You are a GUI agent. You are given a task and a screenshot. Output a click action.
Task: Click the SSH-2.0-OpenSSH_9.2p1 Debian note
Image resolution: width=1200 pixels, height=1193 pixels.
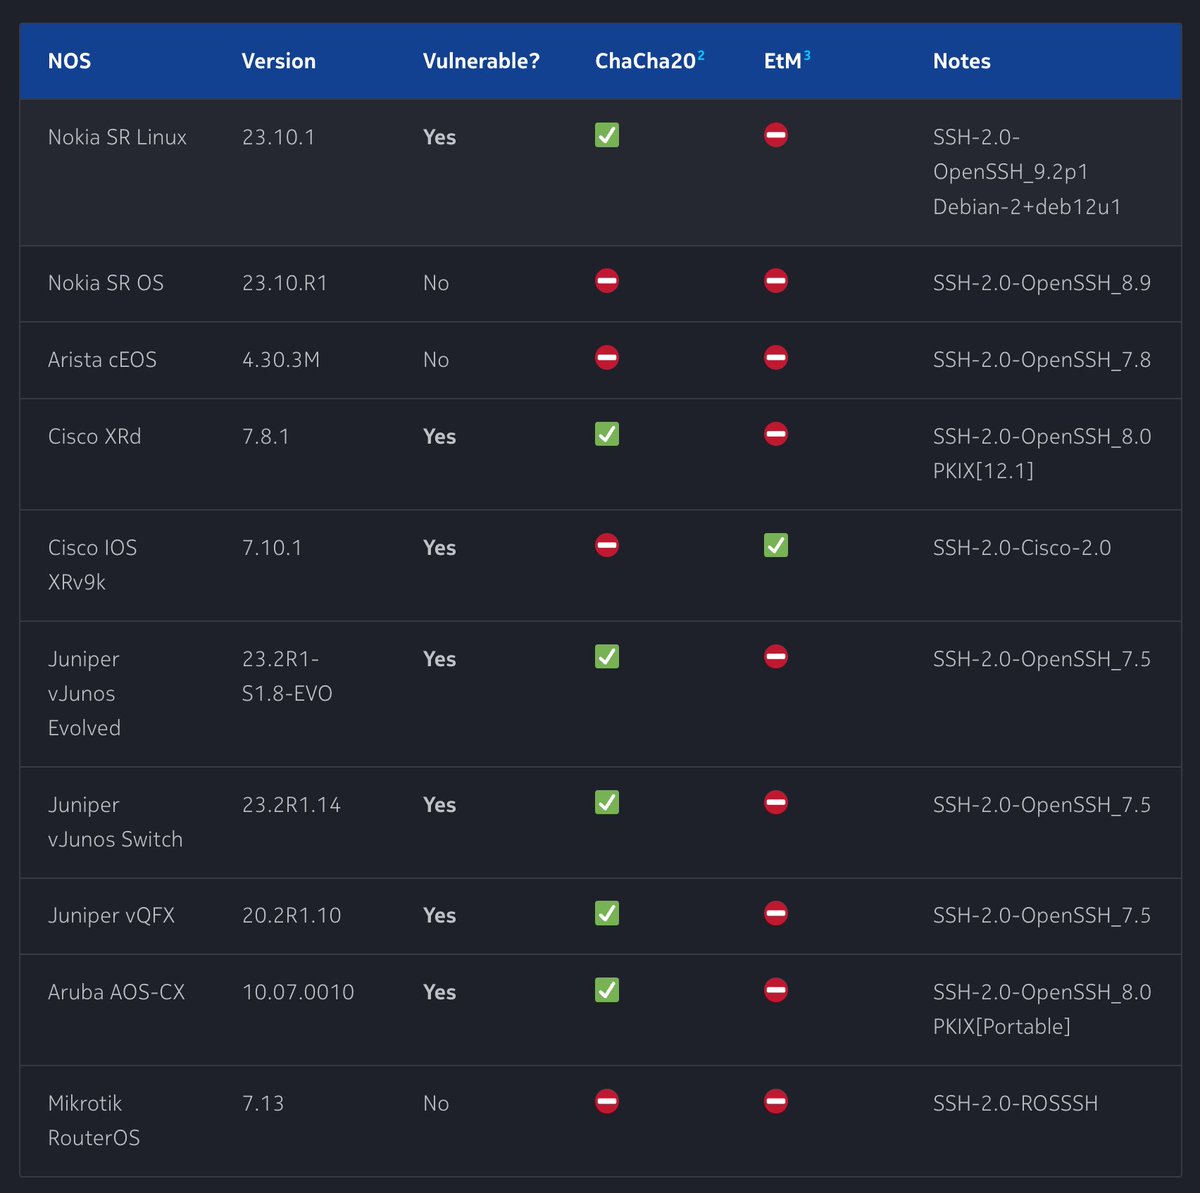[x=1027, y=172]
